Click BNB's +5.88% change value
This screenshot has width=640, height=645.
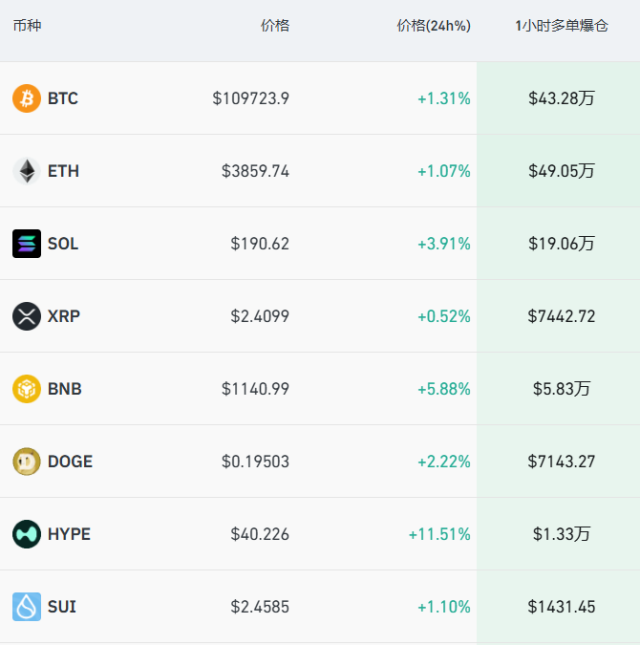pyautogui.click(x=443, y=389)
